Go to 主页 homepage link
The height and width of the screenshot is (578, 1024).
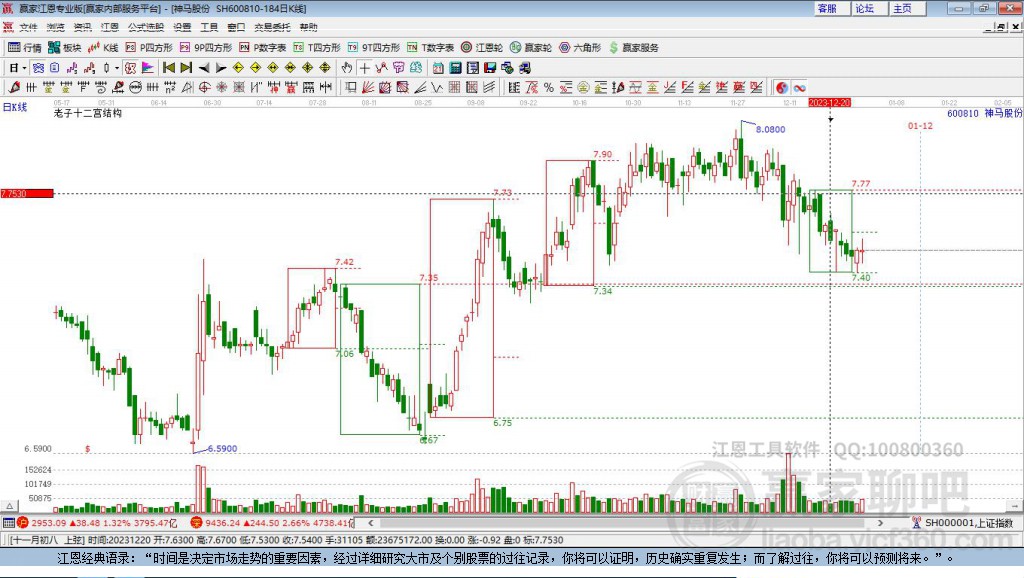[903, 8]
